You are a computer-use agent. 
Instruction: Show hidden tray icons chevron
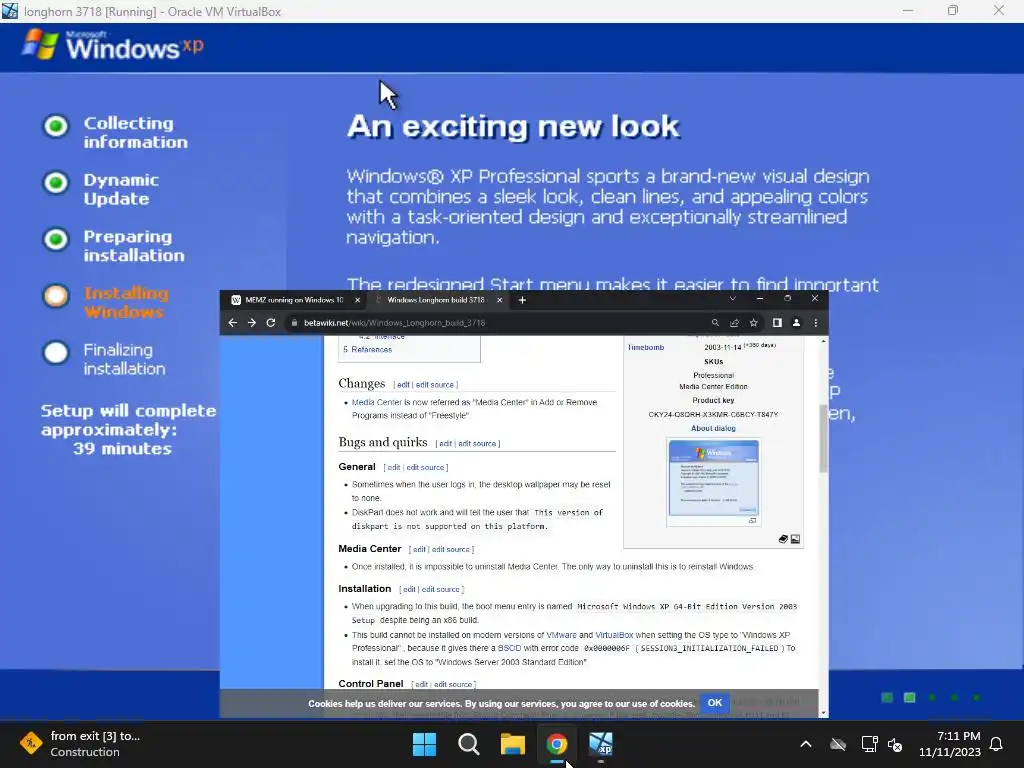coord(806,744)
